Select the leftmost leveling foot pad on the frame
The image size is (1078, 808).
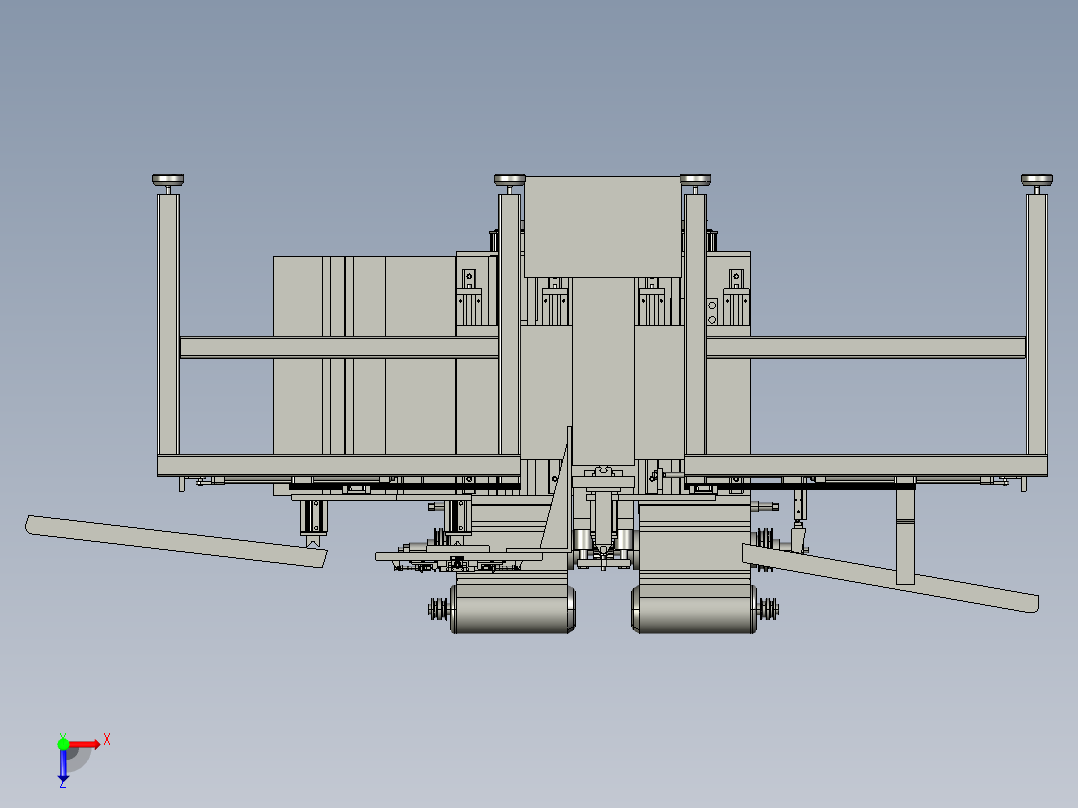point(168,179)
